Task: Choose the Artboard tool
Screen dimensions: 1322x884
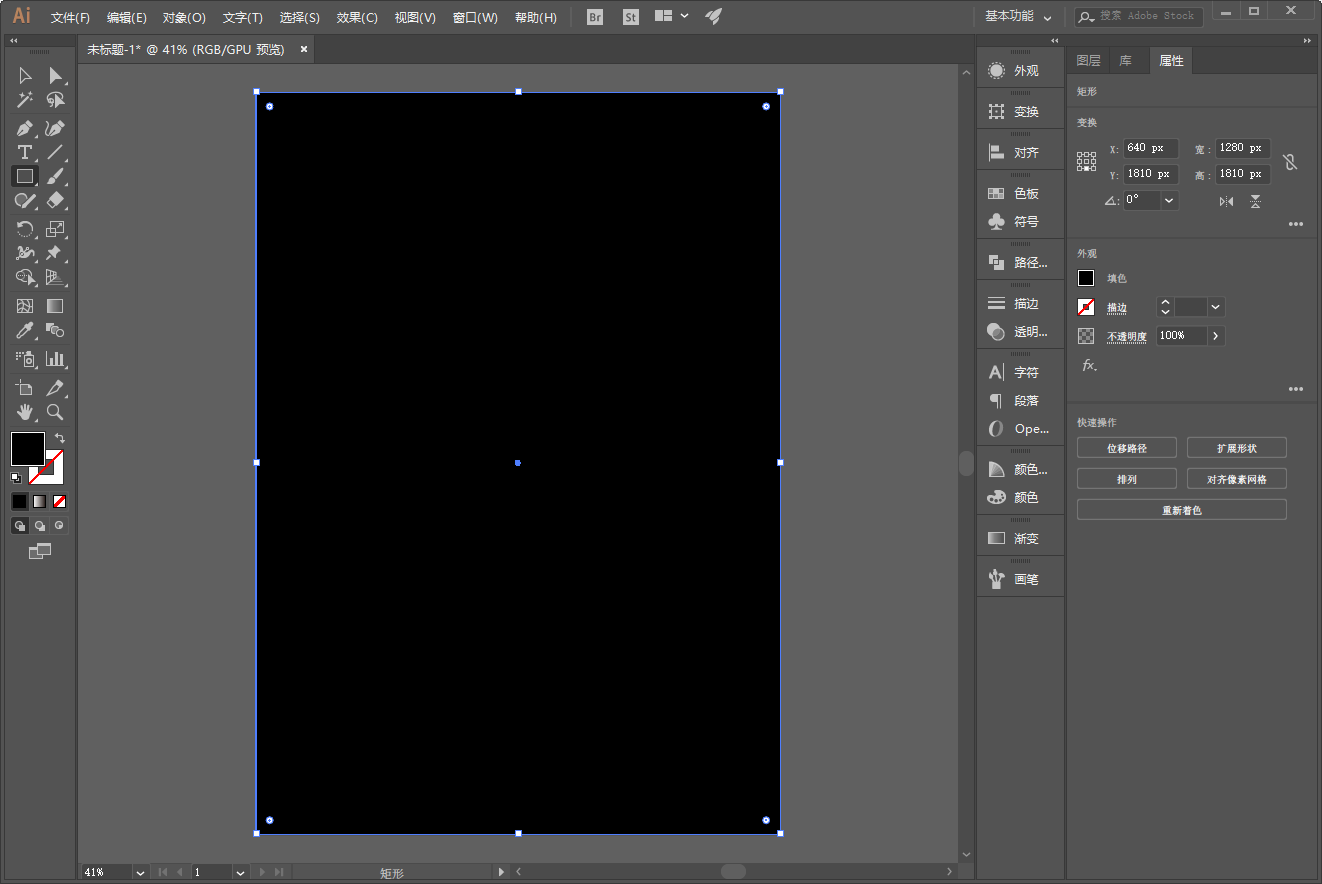Action: tap(25, 388)
